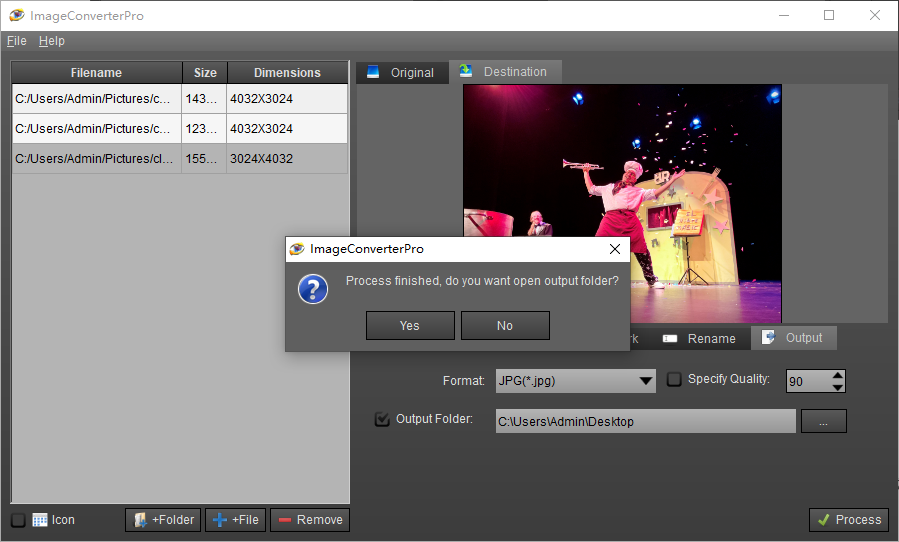Click the grid Icon view icon
Screen dimensions: 899x542
click(40, 520)
